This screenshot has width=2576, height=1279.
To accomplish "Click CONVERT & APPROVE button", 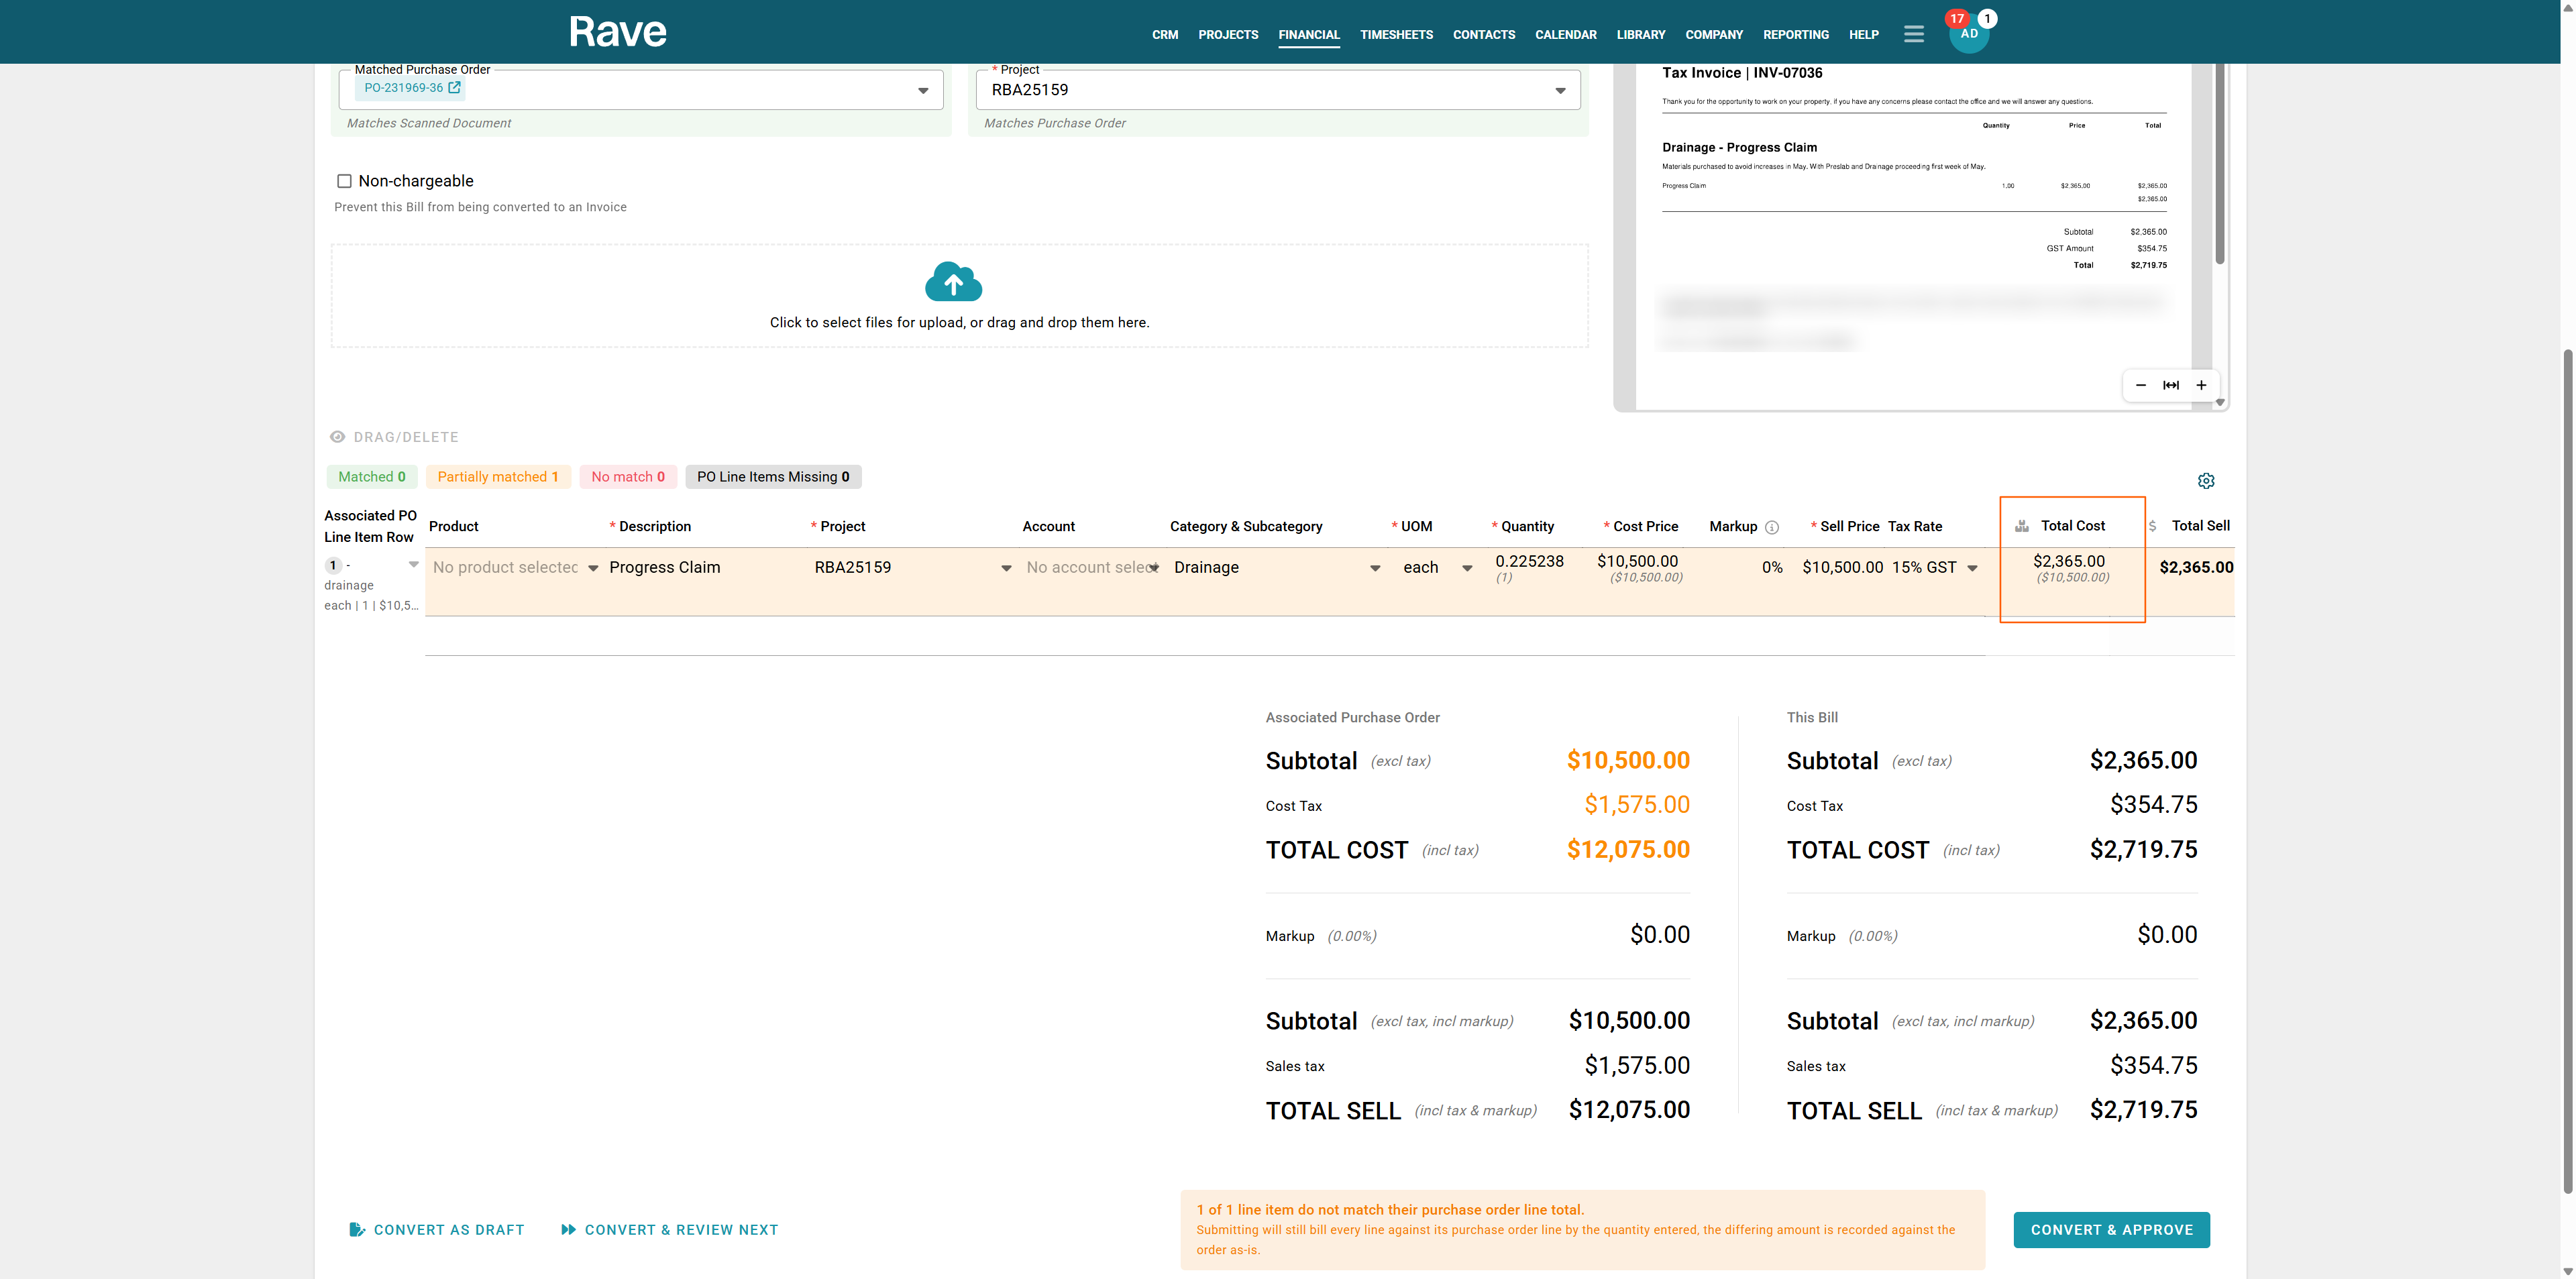I will click(2112, 1230).
